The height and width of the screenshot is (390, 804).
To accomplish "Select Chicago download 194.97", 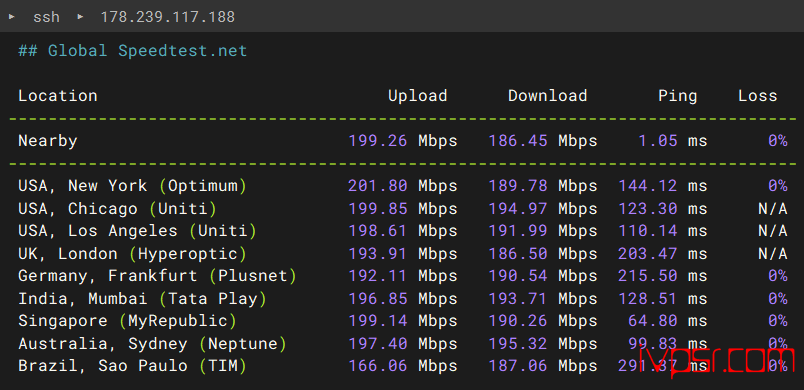I will (518, 209).
